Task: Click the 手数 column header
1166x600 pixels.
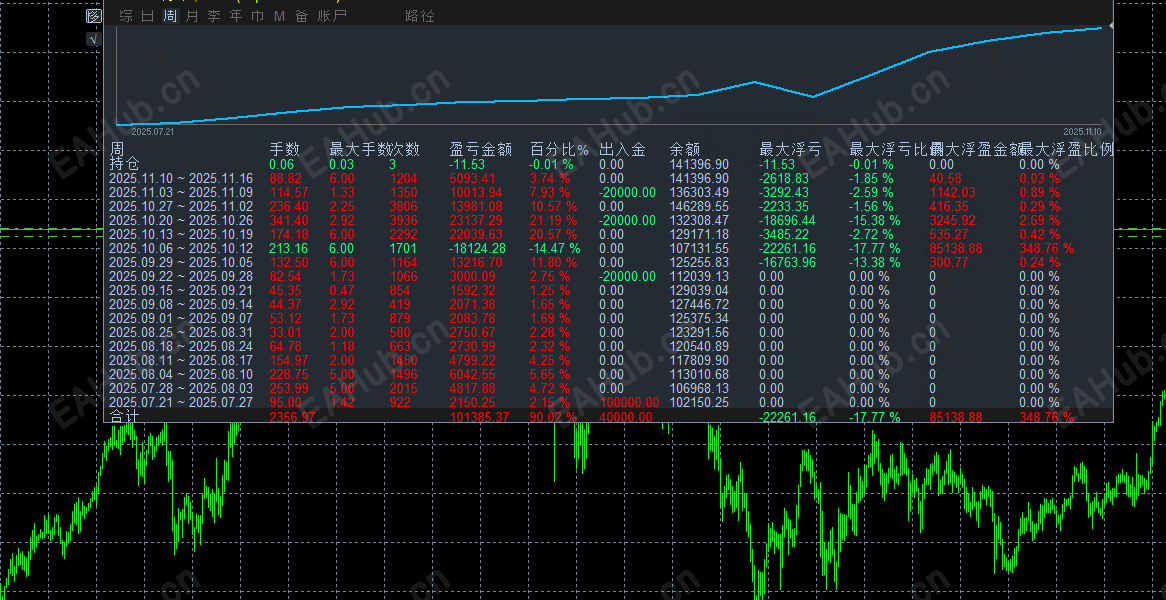Action: [284, 149]
